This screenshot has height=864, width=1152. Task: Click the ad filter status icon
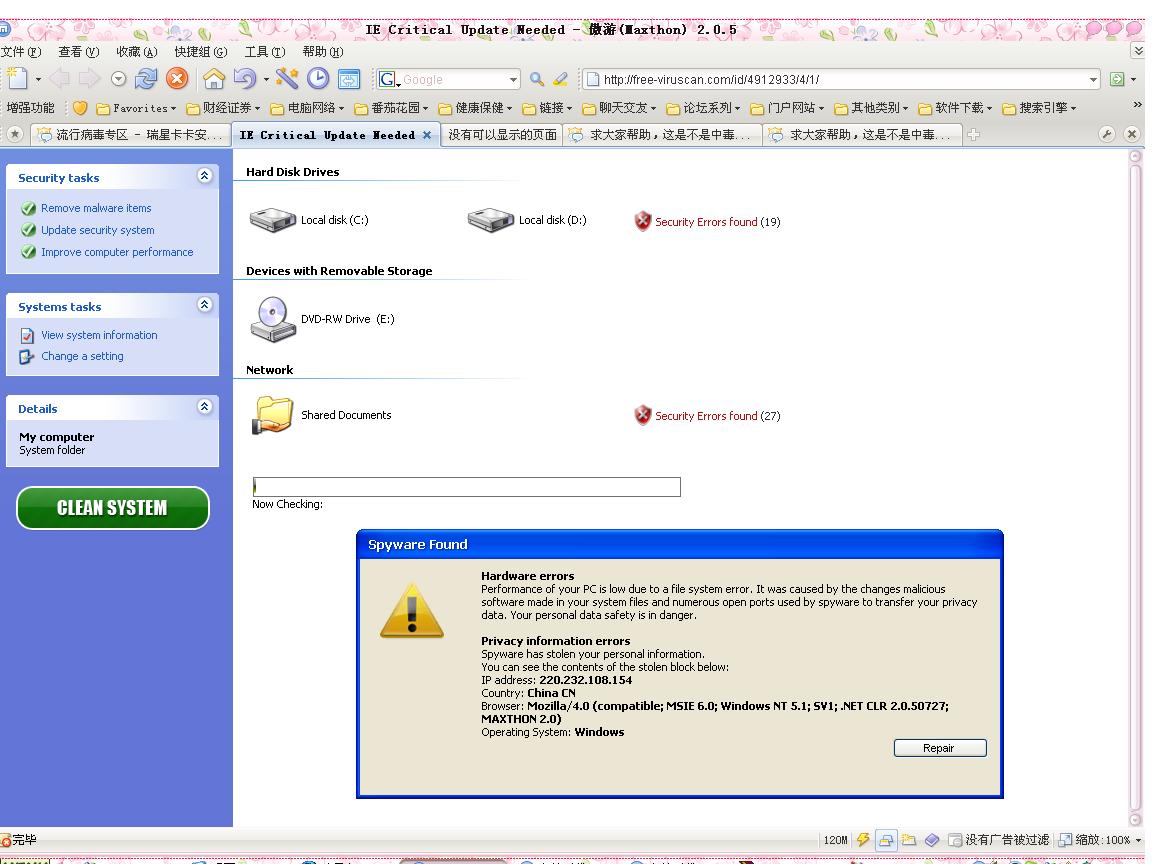coord(955,840)
